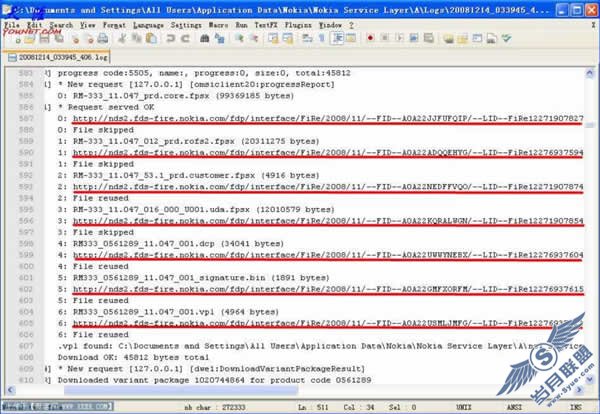Start macro recording with red dot
Image resolution: width=600 pixels, height=414 pixels.
click(x=370, y=39)
